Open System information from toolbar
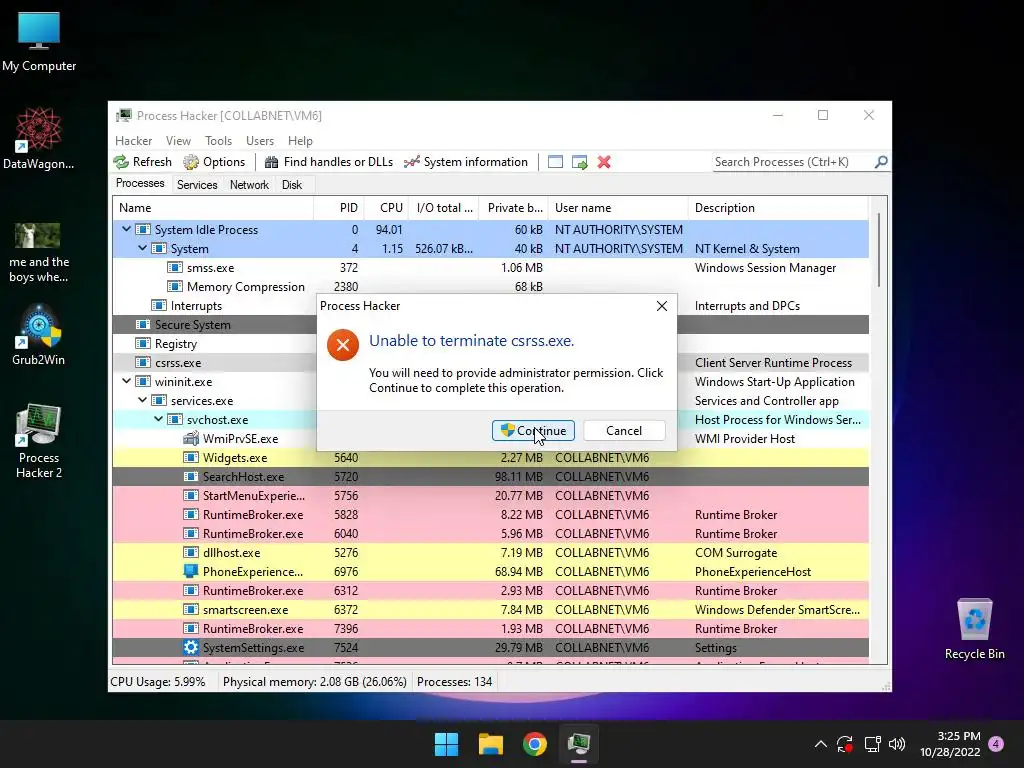1024x768 pixels. point(466,162)
